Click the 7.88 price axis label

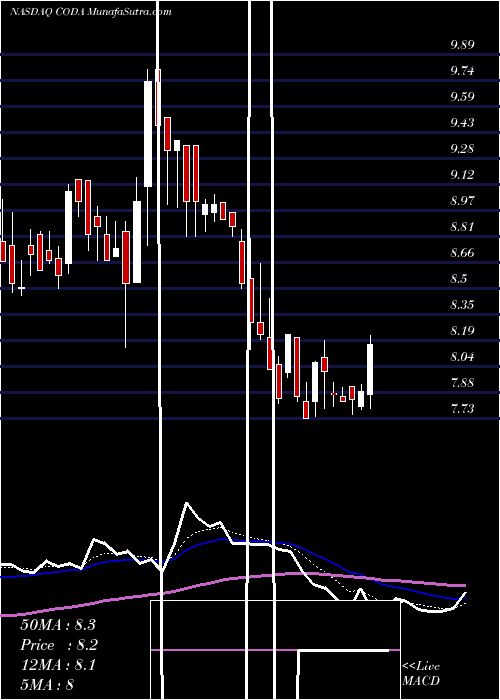click(462, 382)
